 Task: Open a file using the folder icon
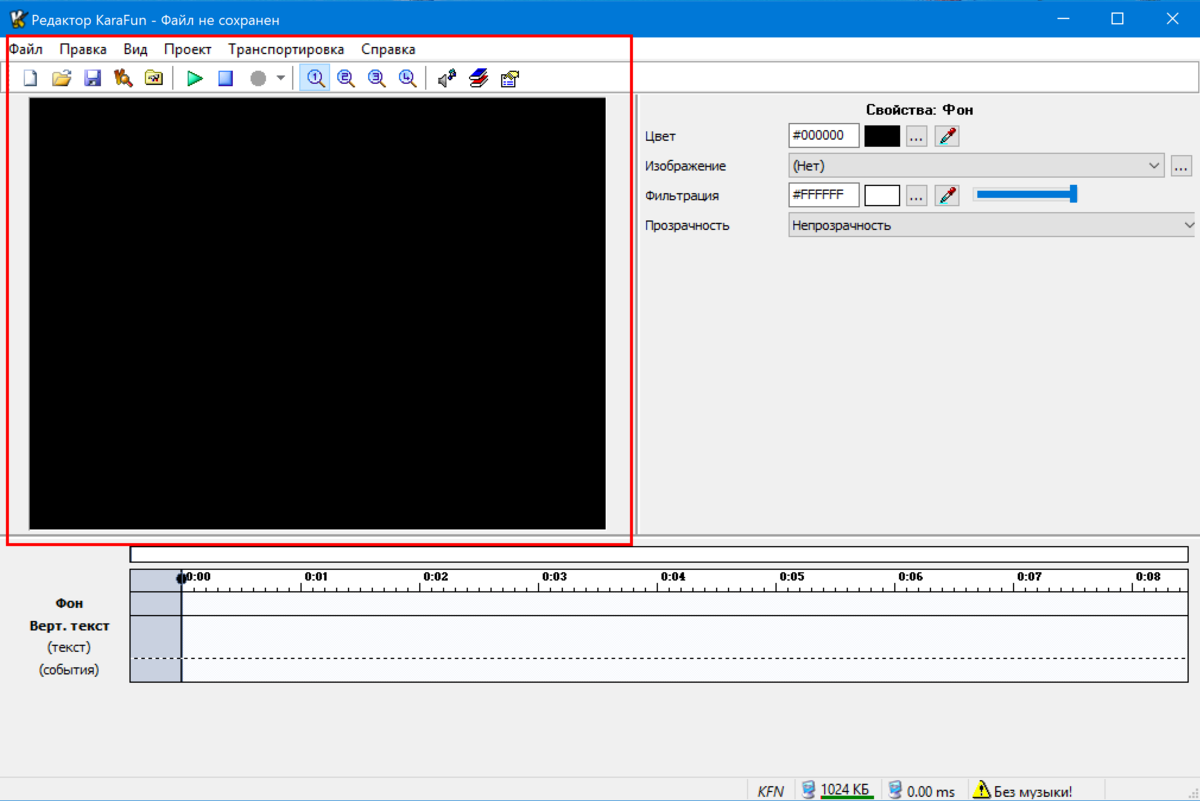[x=62, y=78]
